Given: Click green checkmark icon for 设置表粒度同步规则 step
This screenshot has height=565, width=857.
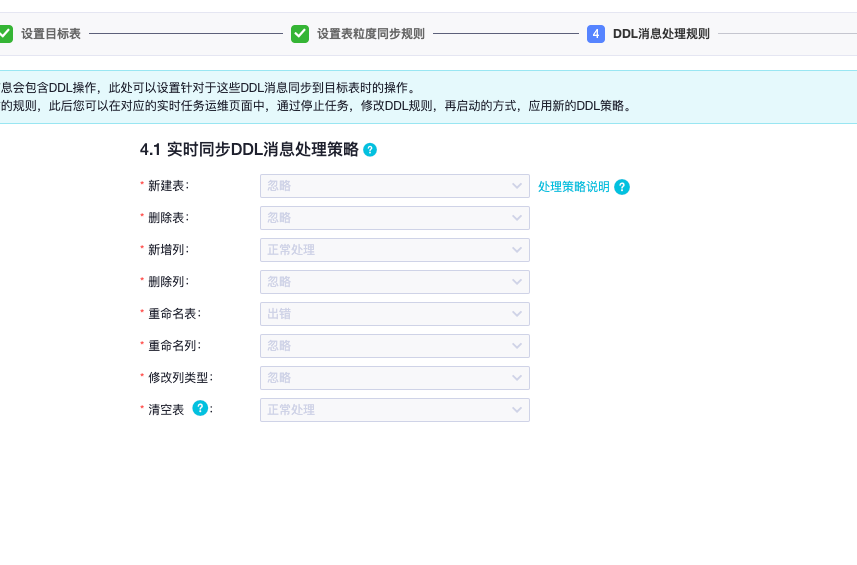Looking at the screenshot, I should (300, 34).
